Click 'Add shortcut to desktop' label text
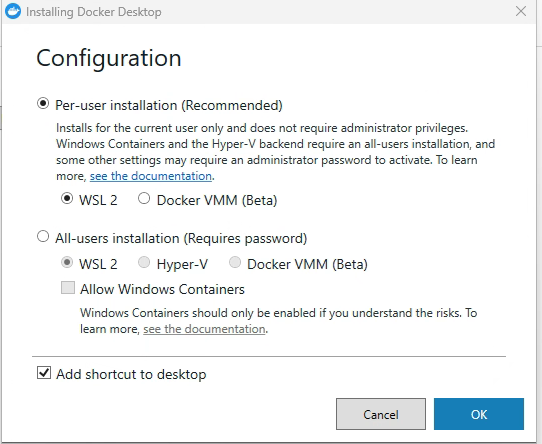 point(131,374)
